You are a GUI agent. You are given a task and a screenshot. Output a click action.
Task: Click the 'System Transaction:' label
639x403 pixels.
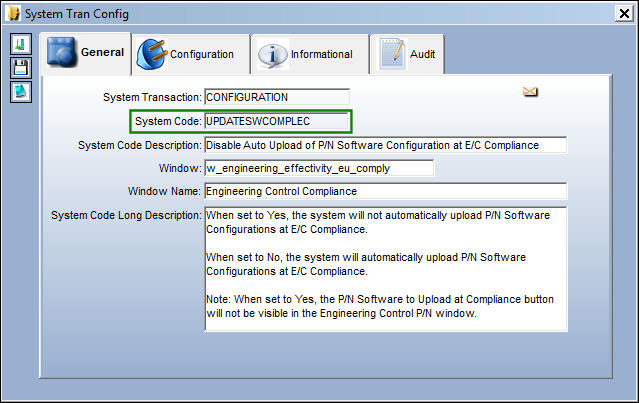tap(152, 97)
